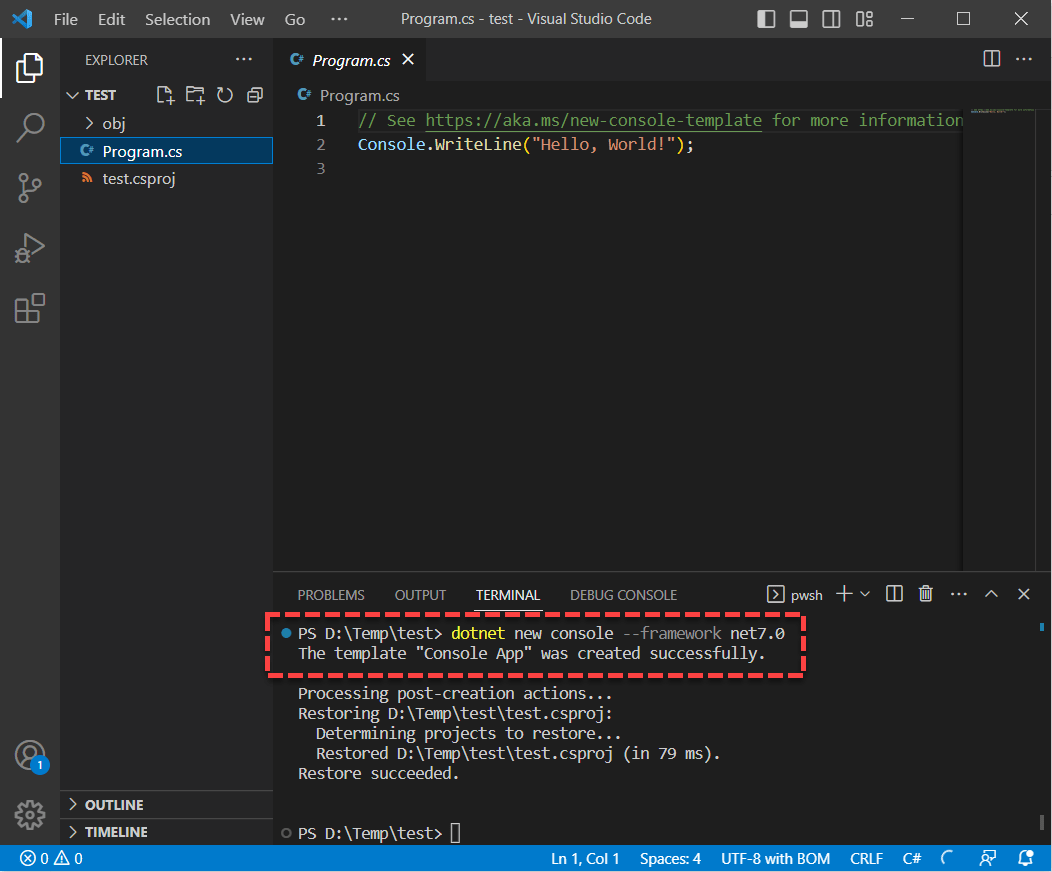This screenshot has height=872, width=1052.
Task: Open the overflow menu ellipsis in menu bar
Action: [339, 19]
